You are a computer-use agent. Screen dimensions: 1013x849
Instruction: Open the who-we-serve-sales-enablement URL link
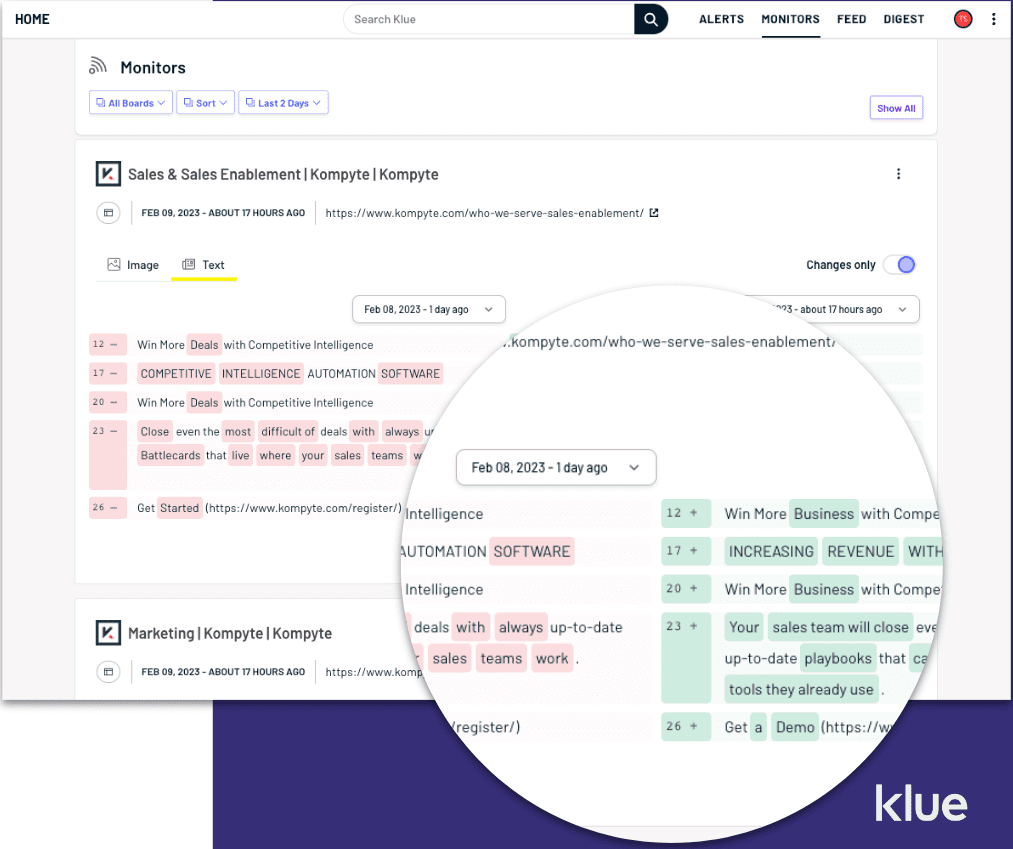[483, 212]
